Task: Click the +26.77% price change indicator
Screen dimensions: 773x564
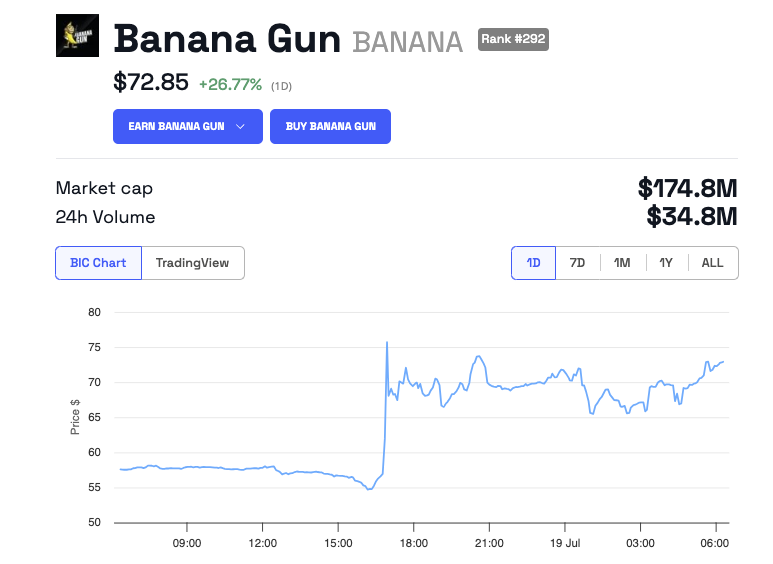Action: (230, 85)
